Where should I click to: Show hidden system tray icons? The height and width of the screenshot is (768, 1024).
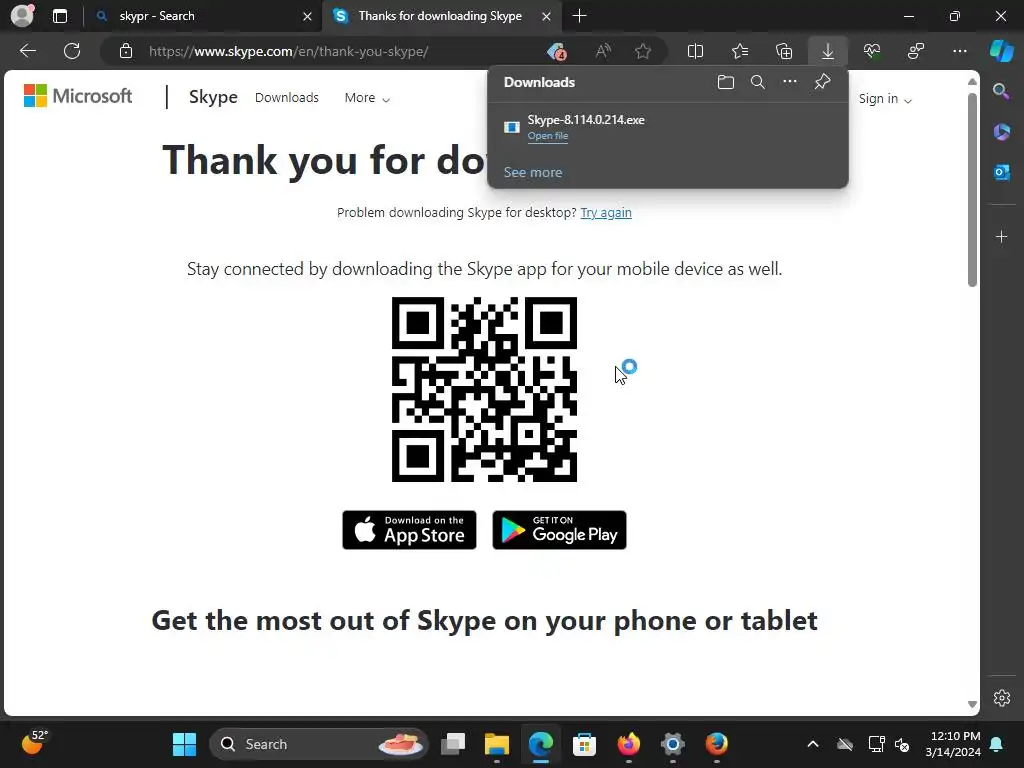click(812, 744)
